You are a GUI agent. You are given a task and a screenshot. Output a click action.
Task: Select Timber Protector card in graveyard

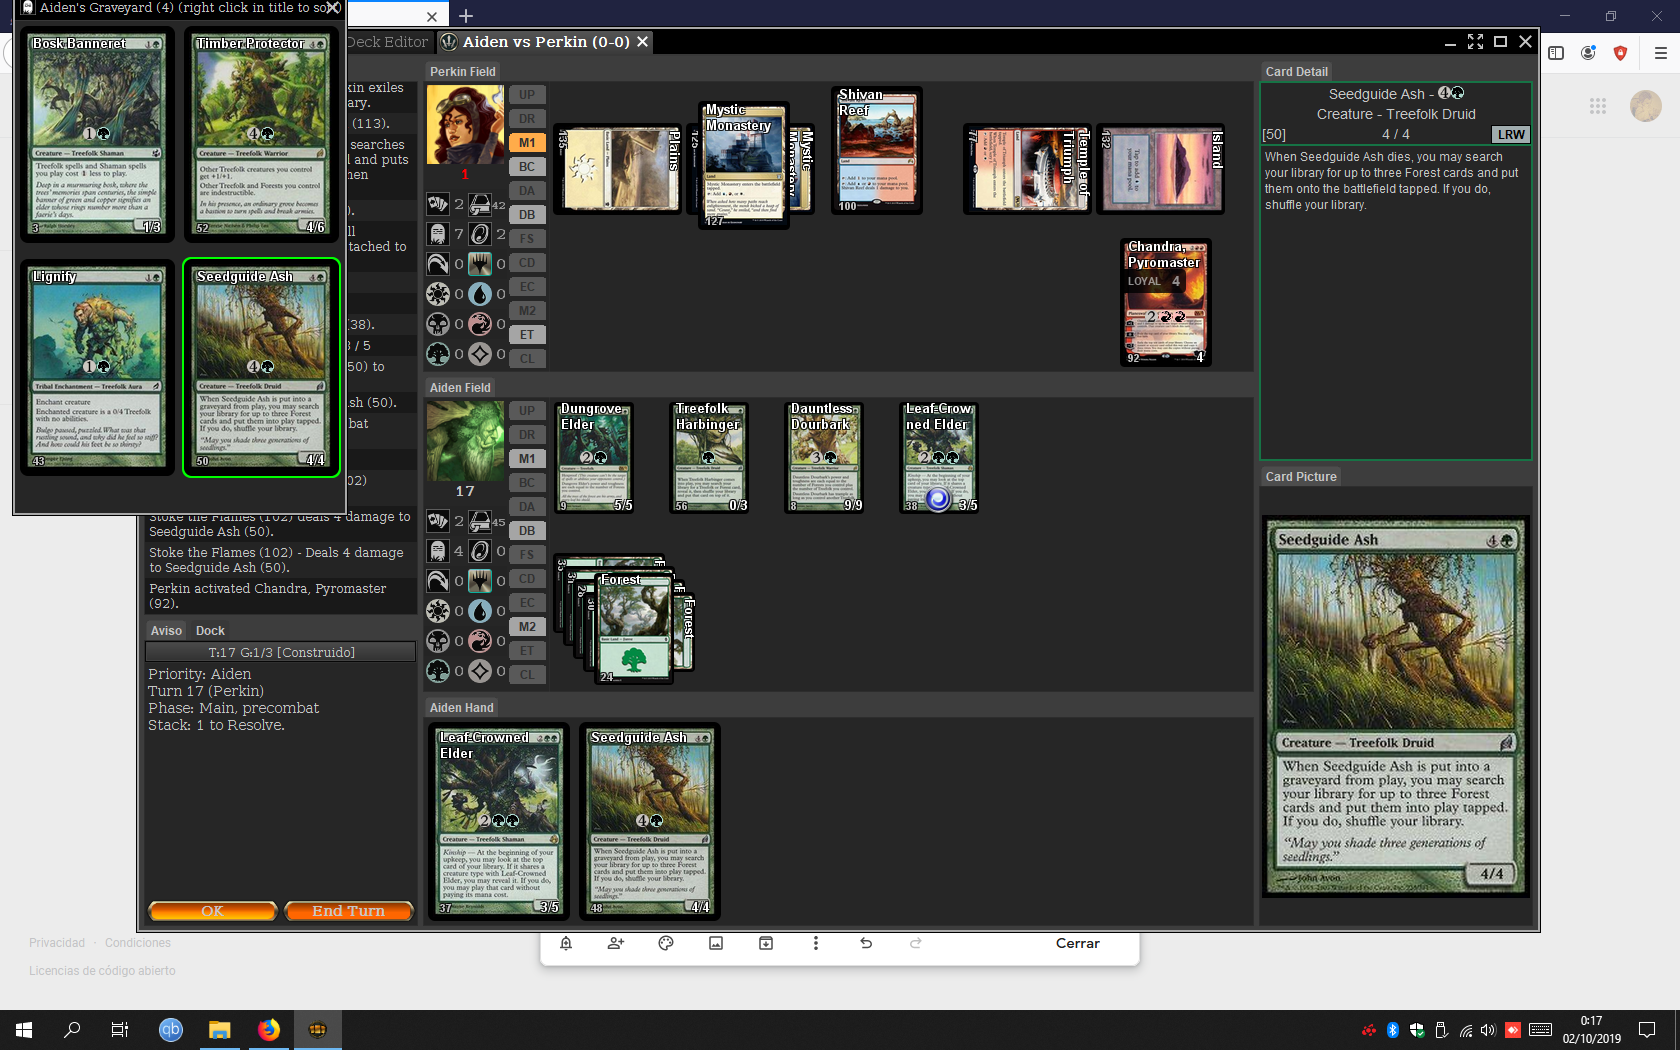(260, 135)
